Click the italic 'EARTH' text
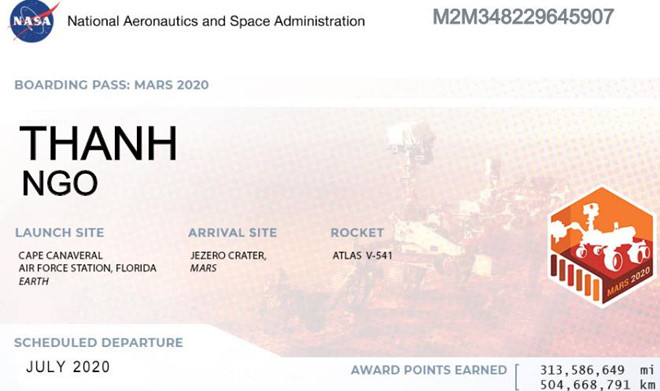Image resolution: width=660 pixels, height=391 pixels. pyautogui.click(x=34, y=281)
